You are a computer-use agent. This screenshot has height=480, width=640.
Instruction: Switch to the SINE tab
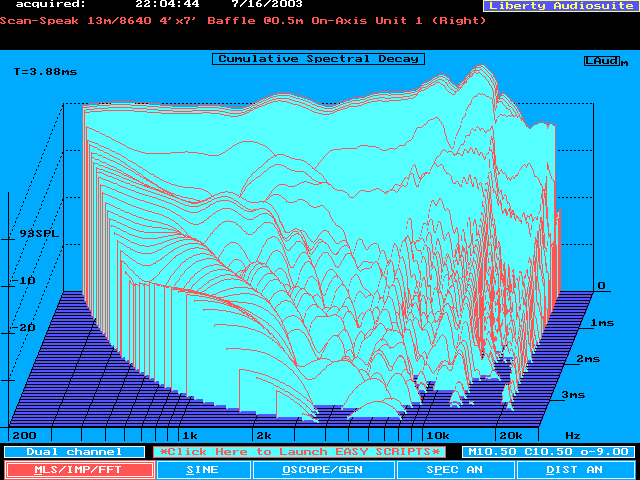[204, 469]
